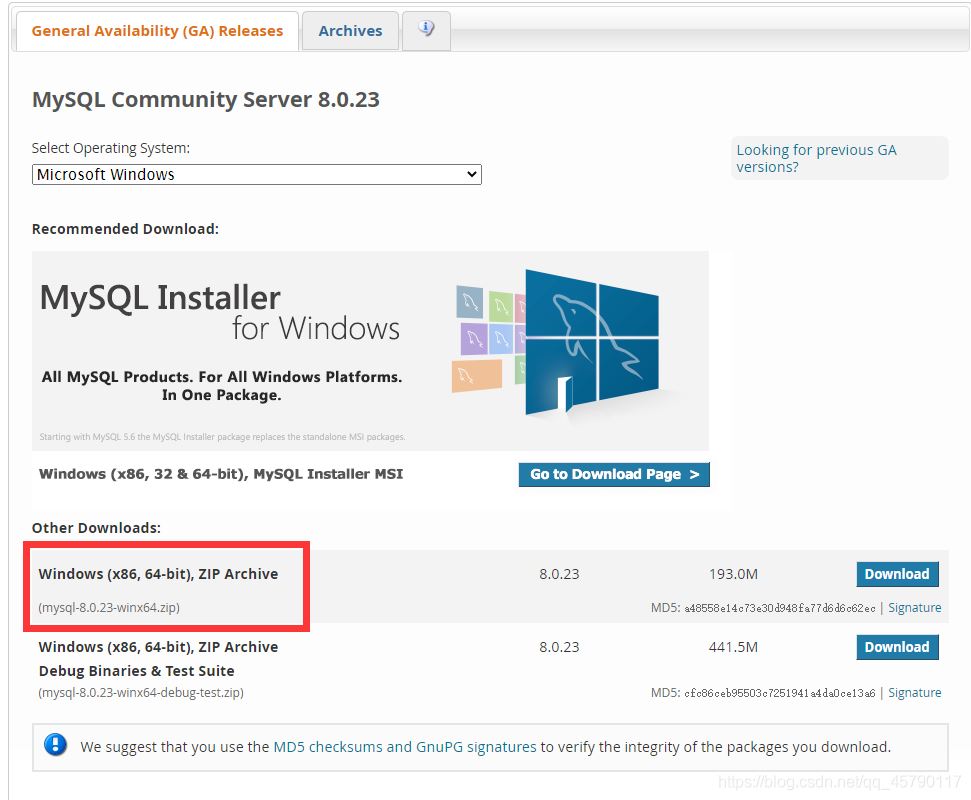The height and width of the screenshot is (800, 971).
Task: Open Signature link for debug-test archive
Action: click(914, 693)
